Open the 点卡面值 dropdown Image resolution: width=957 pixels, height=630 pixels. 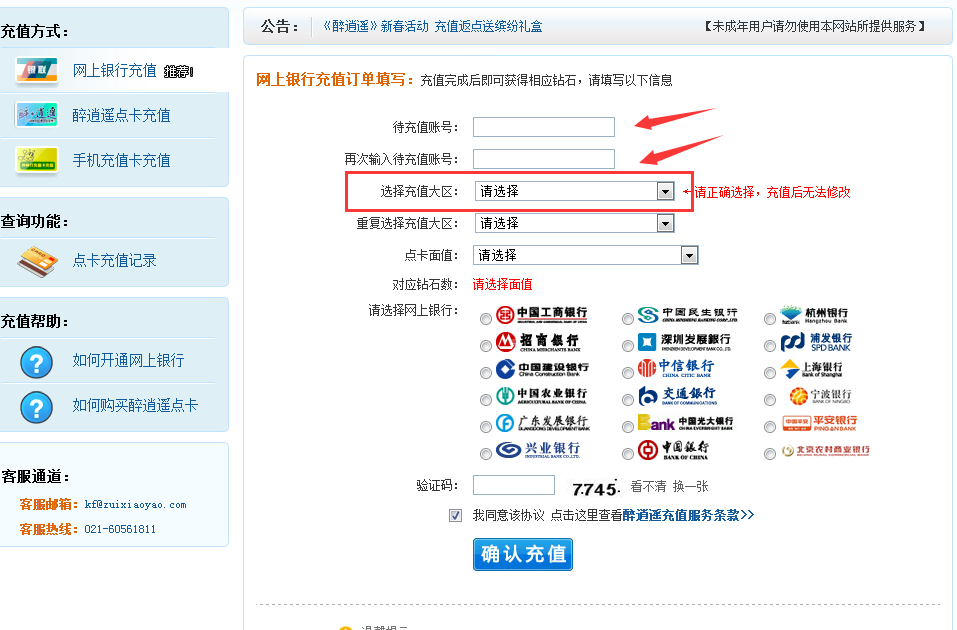[x=585, y=255]
